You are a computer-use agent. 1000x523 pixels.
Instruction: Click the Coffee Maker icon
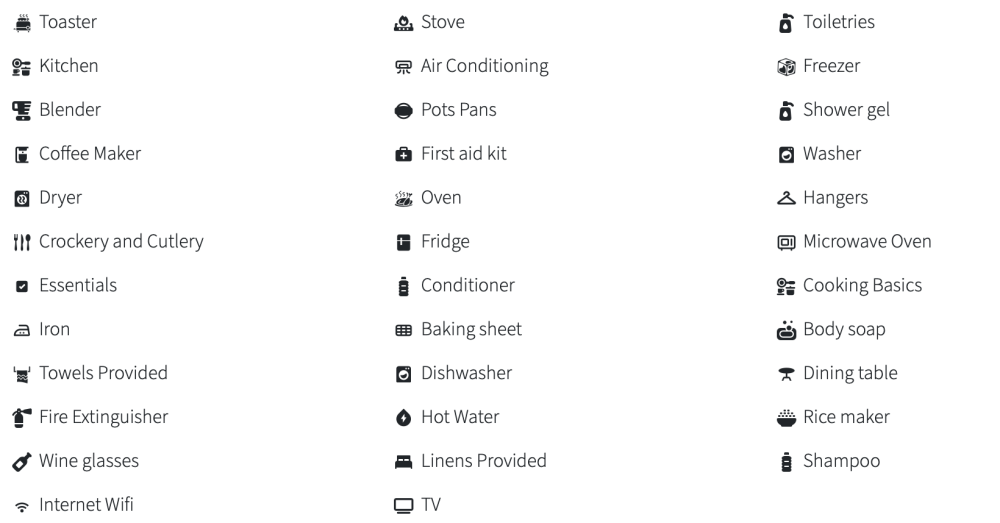point(20,154)
